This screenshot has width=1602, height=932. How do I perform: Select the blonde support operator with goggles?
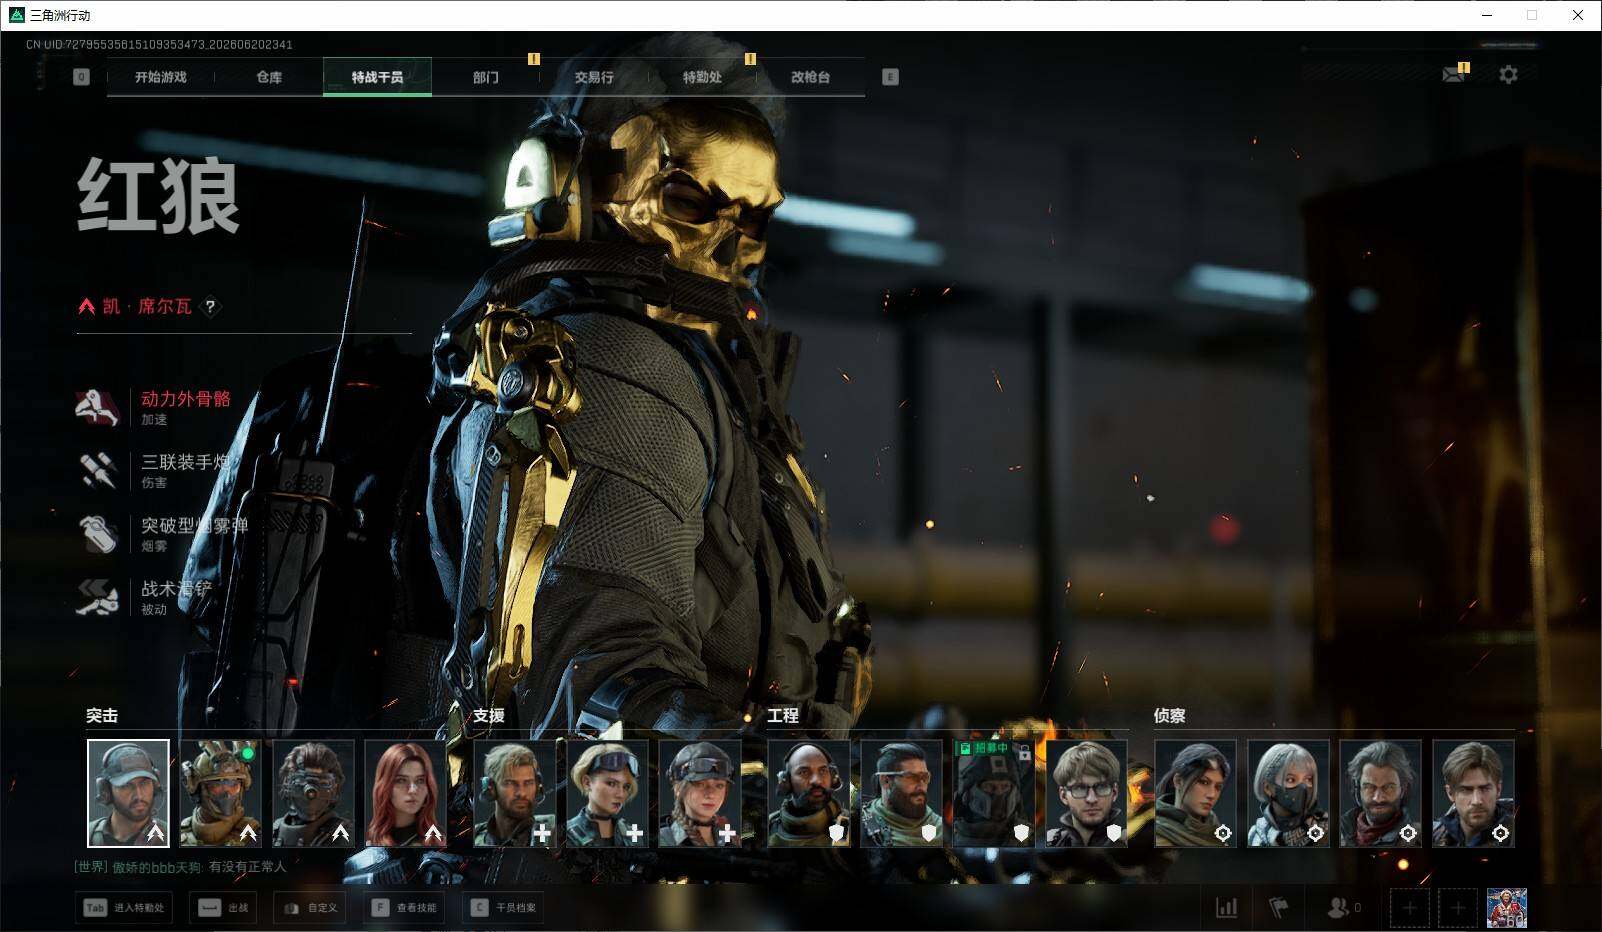607,793
